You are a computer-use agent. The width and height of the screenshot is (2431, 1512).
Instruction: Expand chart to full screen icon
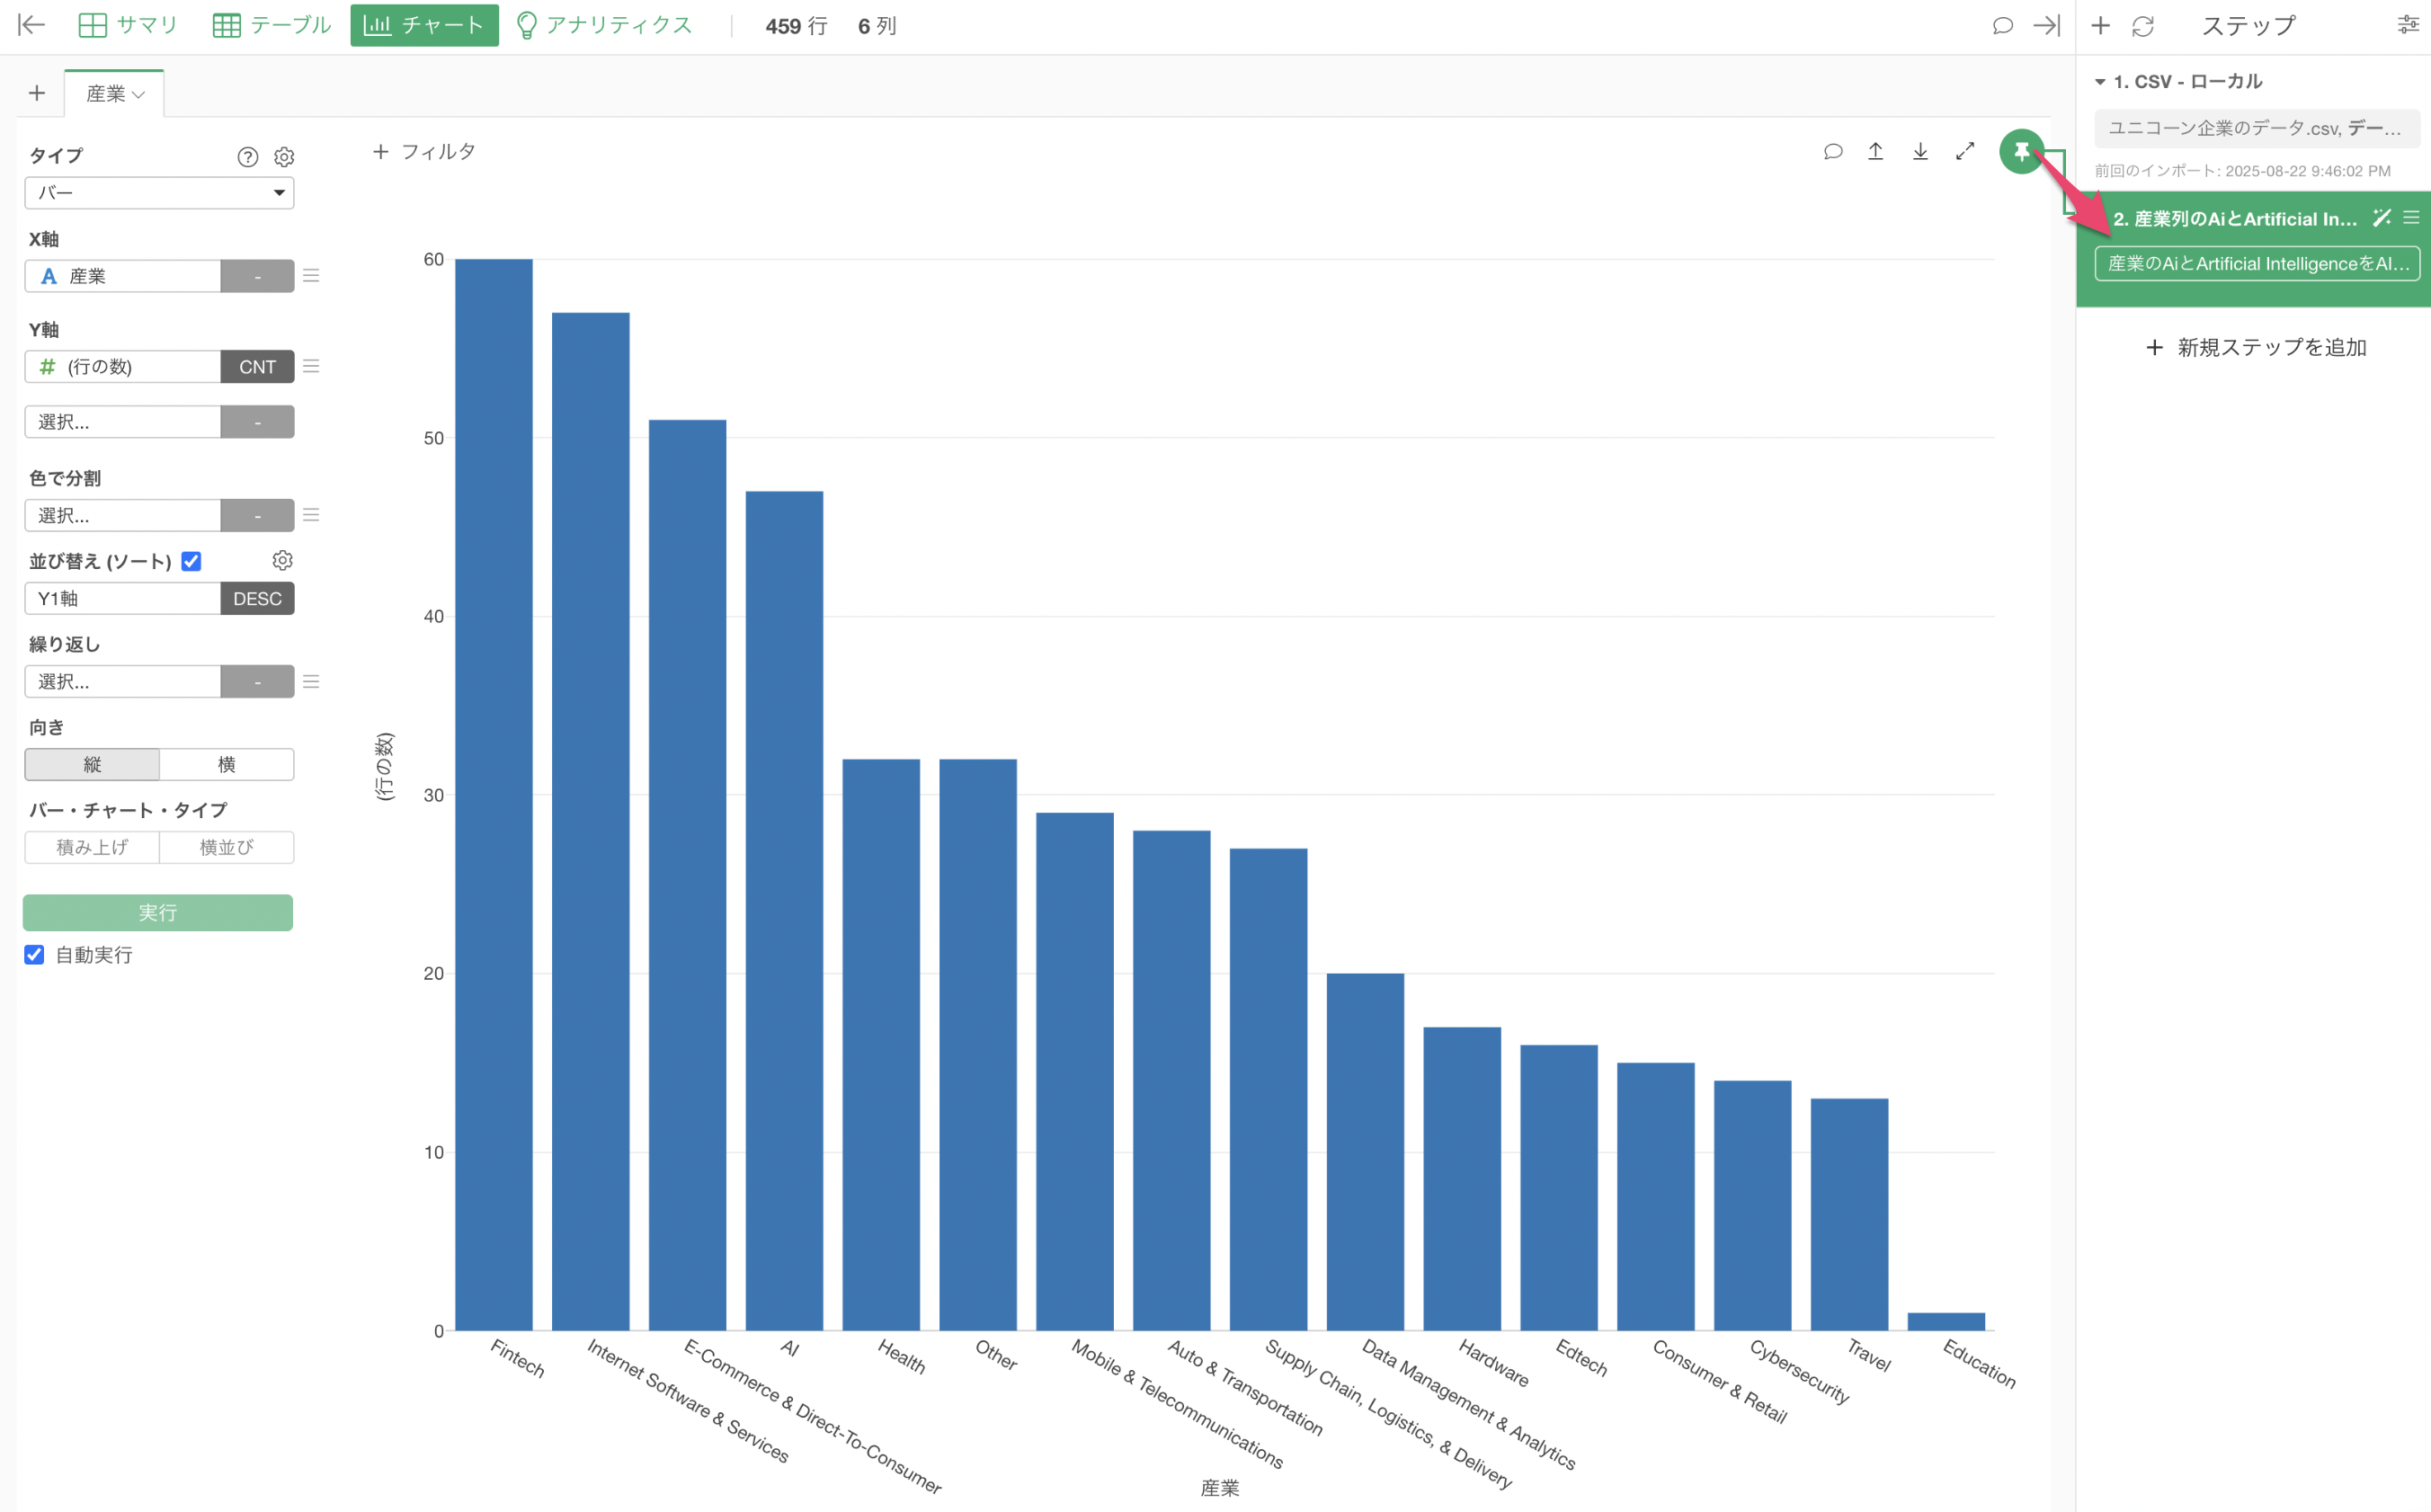[1965, 151]
